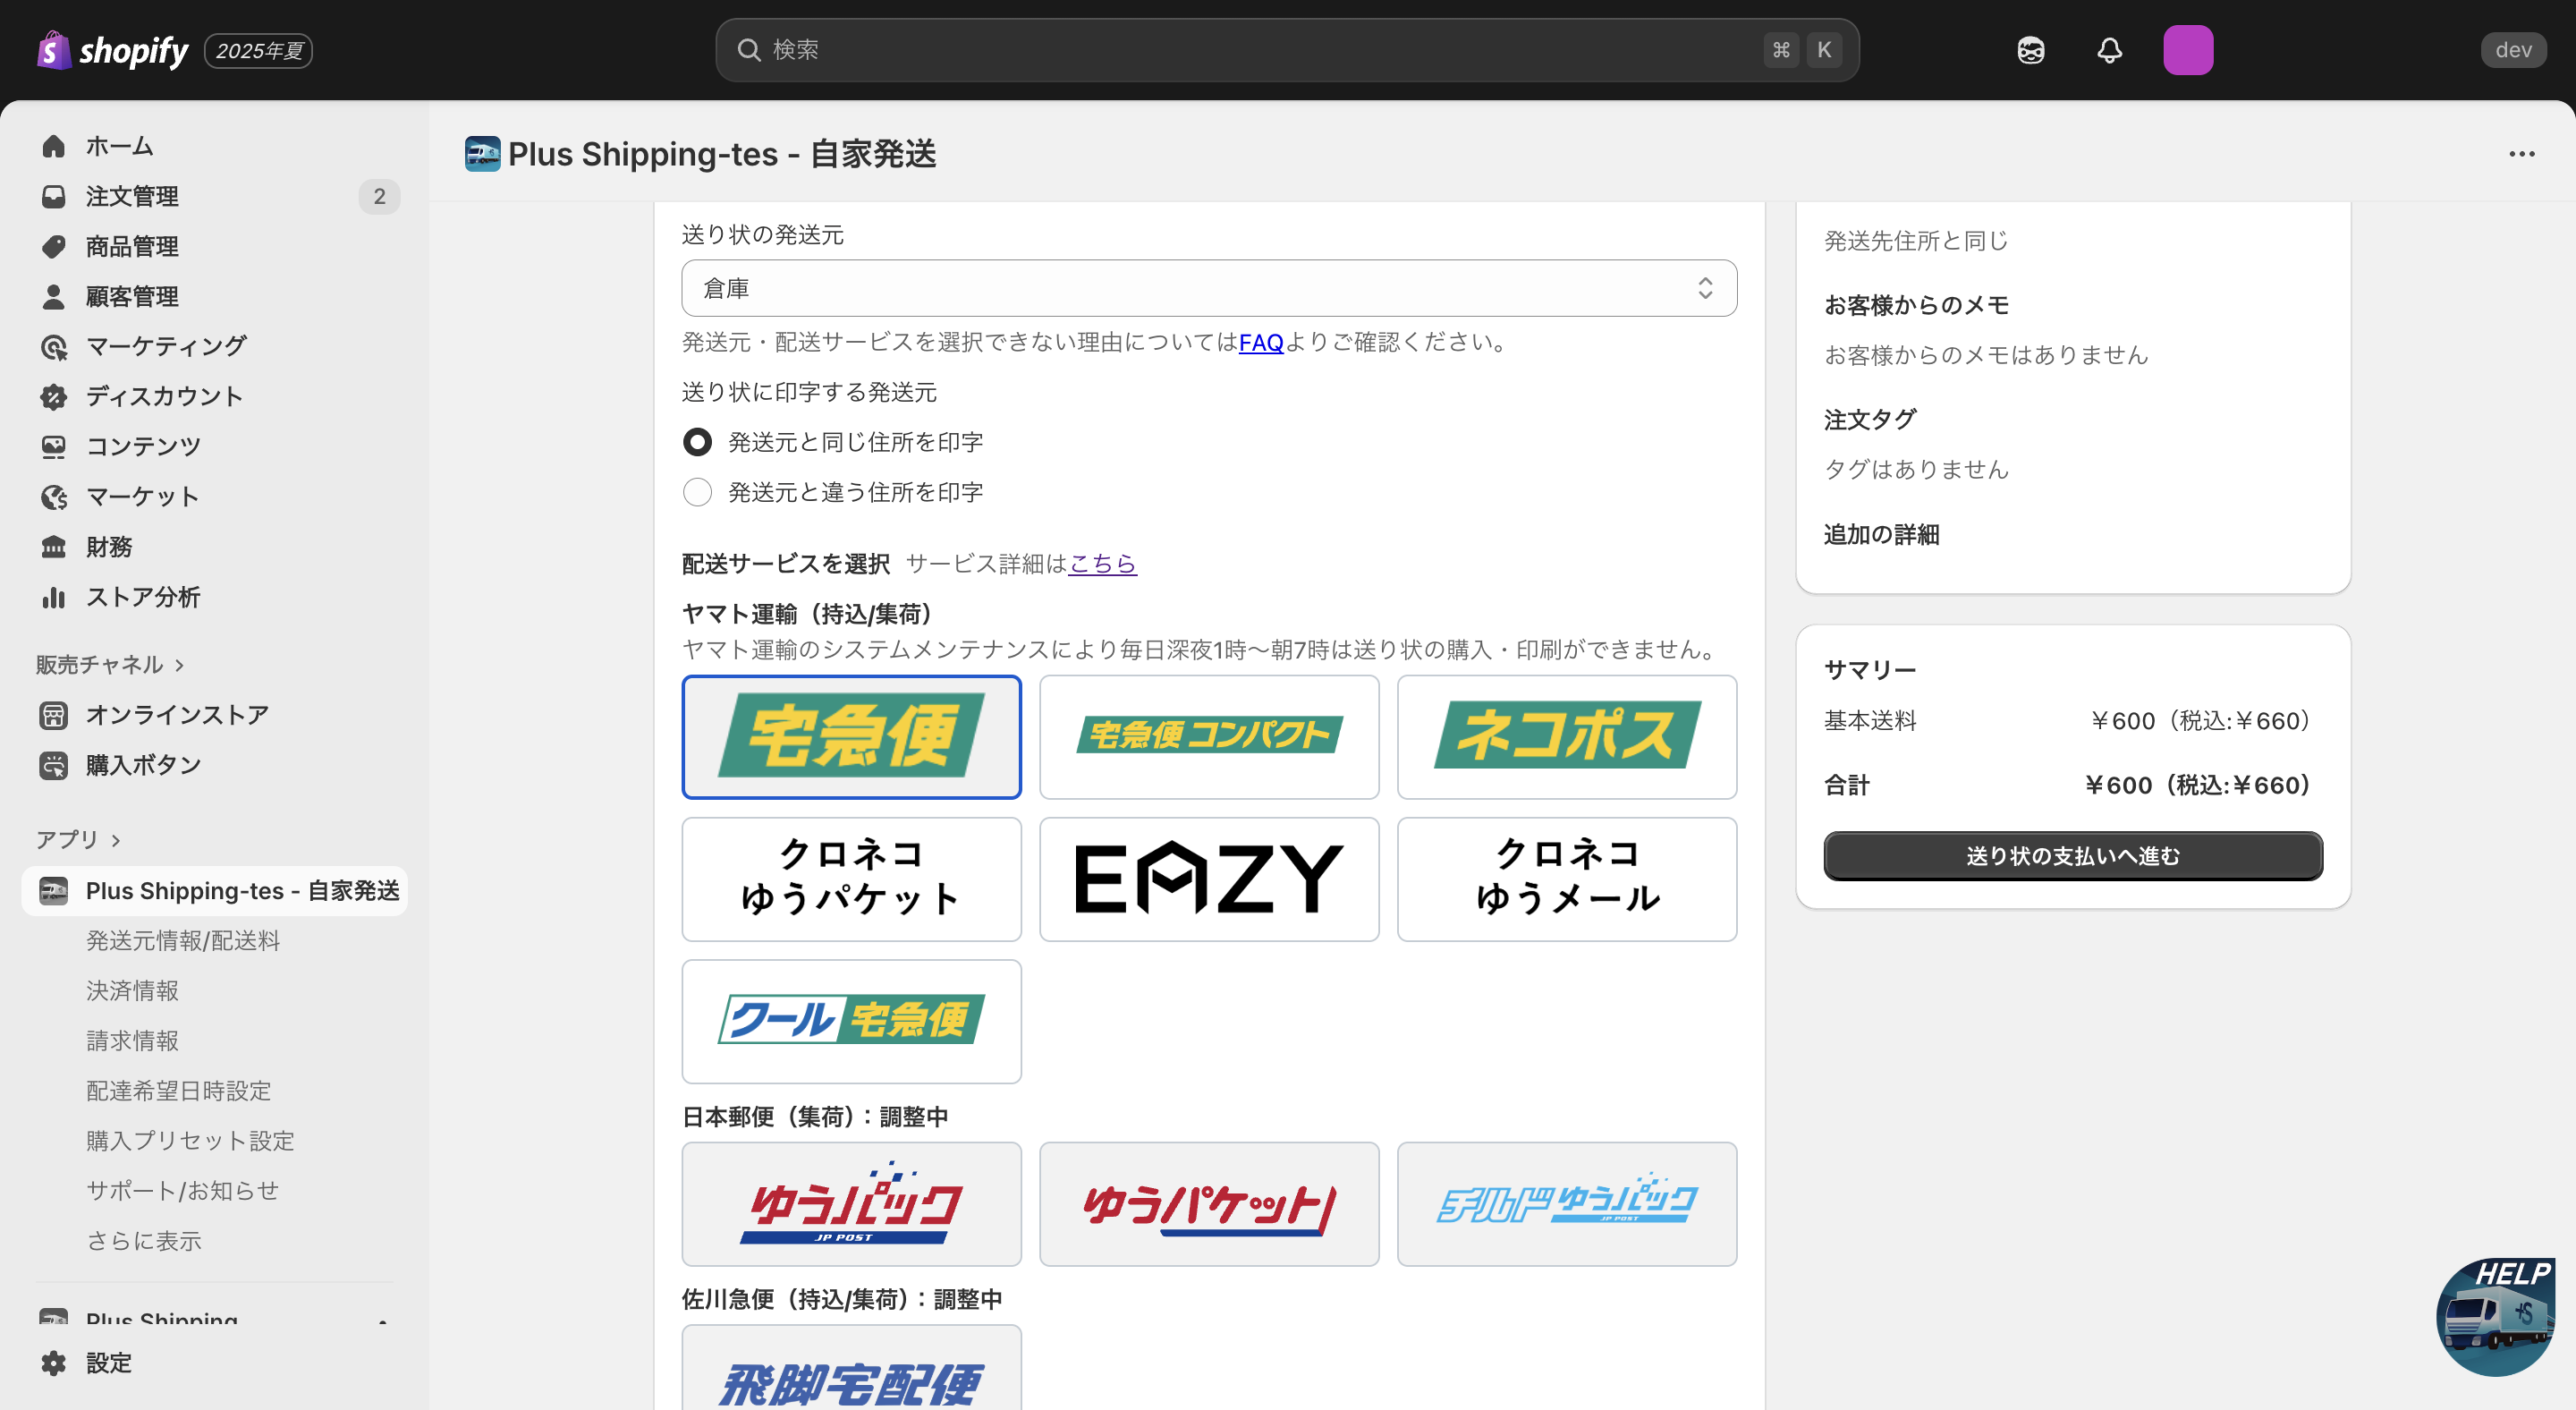Select the ネコポス shipping service

(1566, 736)
